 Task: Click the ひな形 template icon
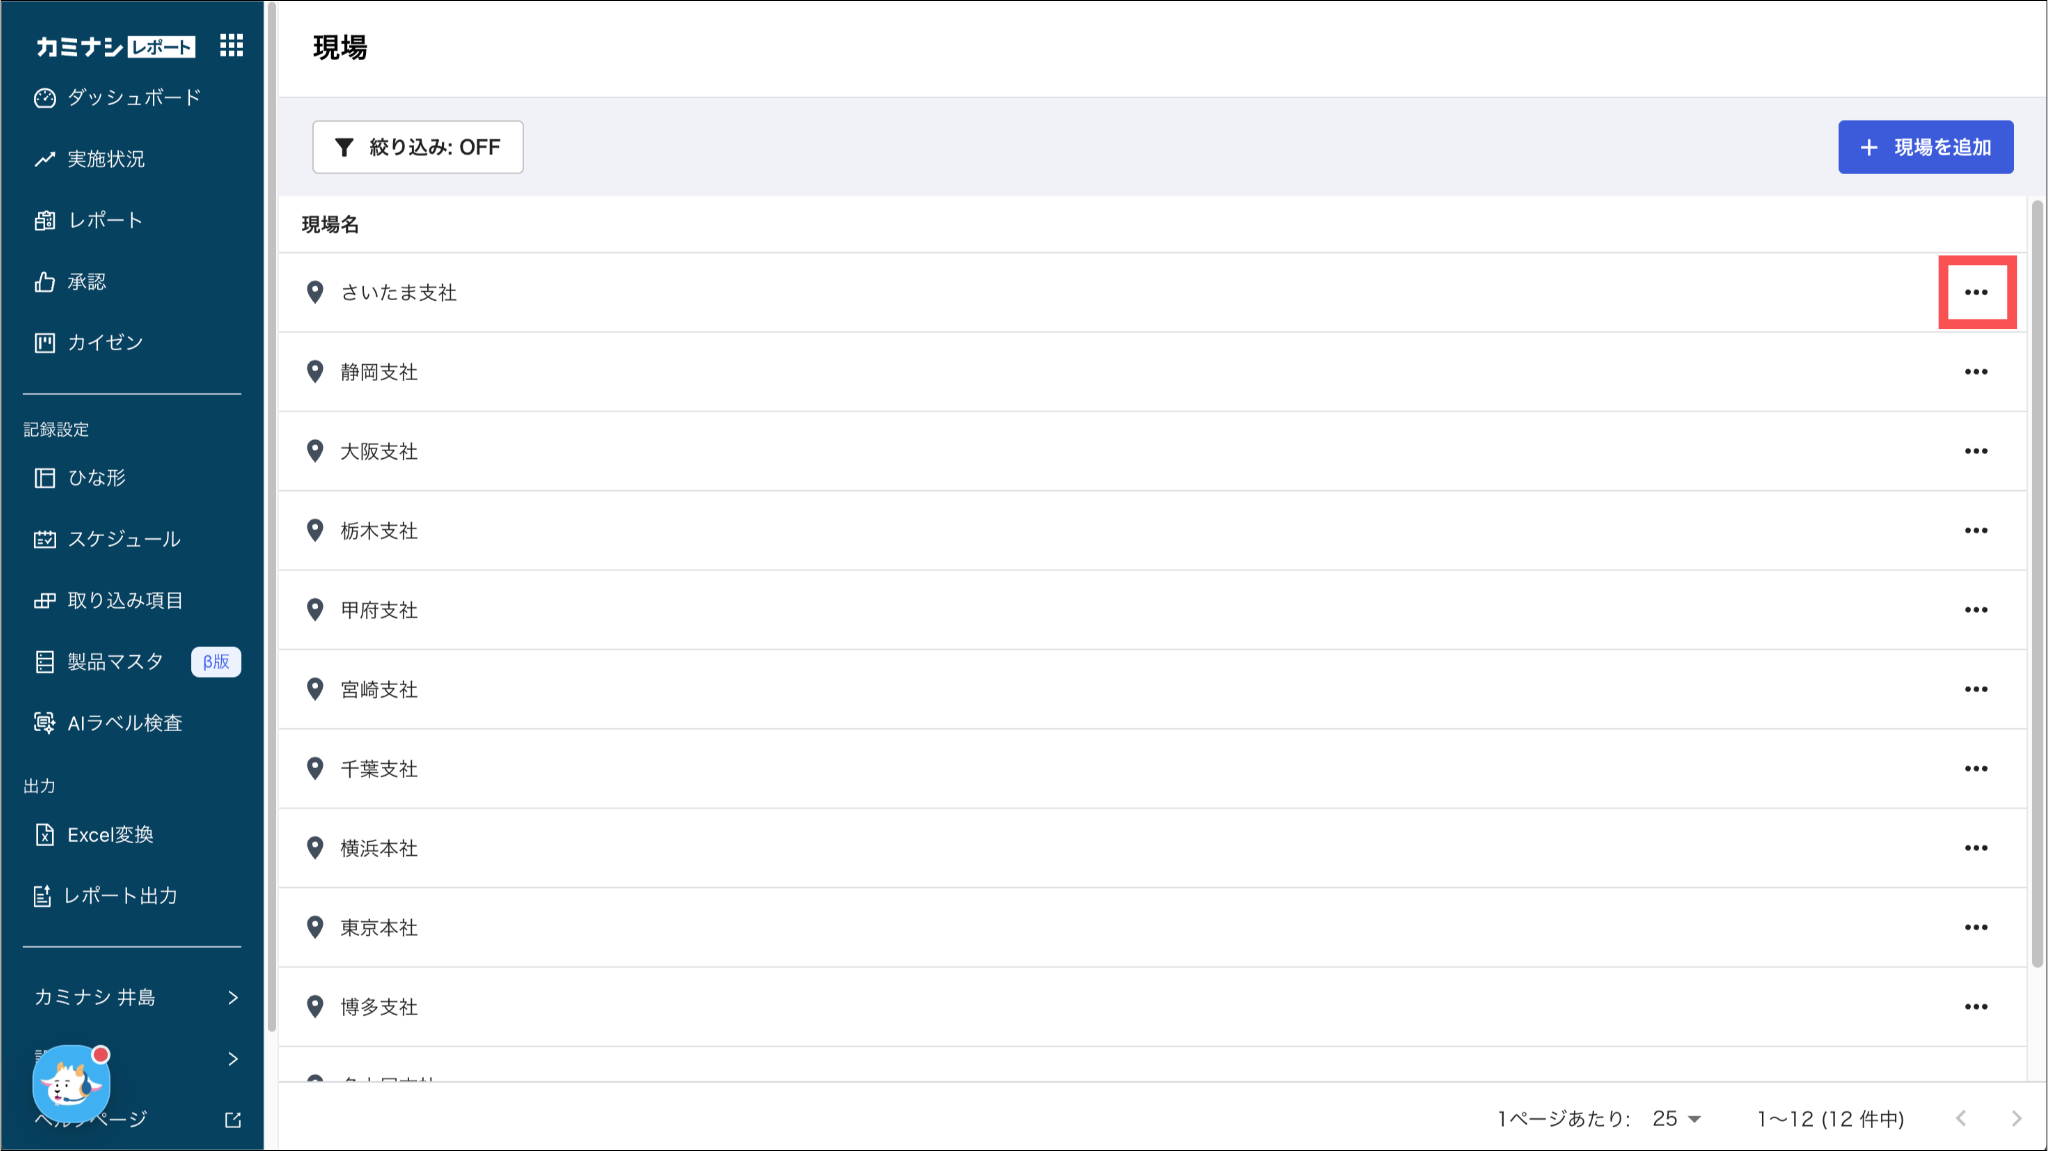44,478
